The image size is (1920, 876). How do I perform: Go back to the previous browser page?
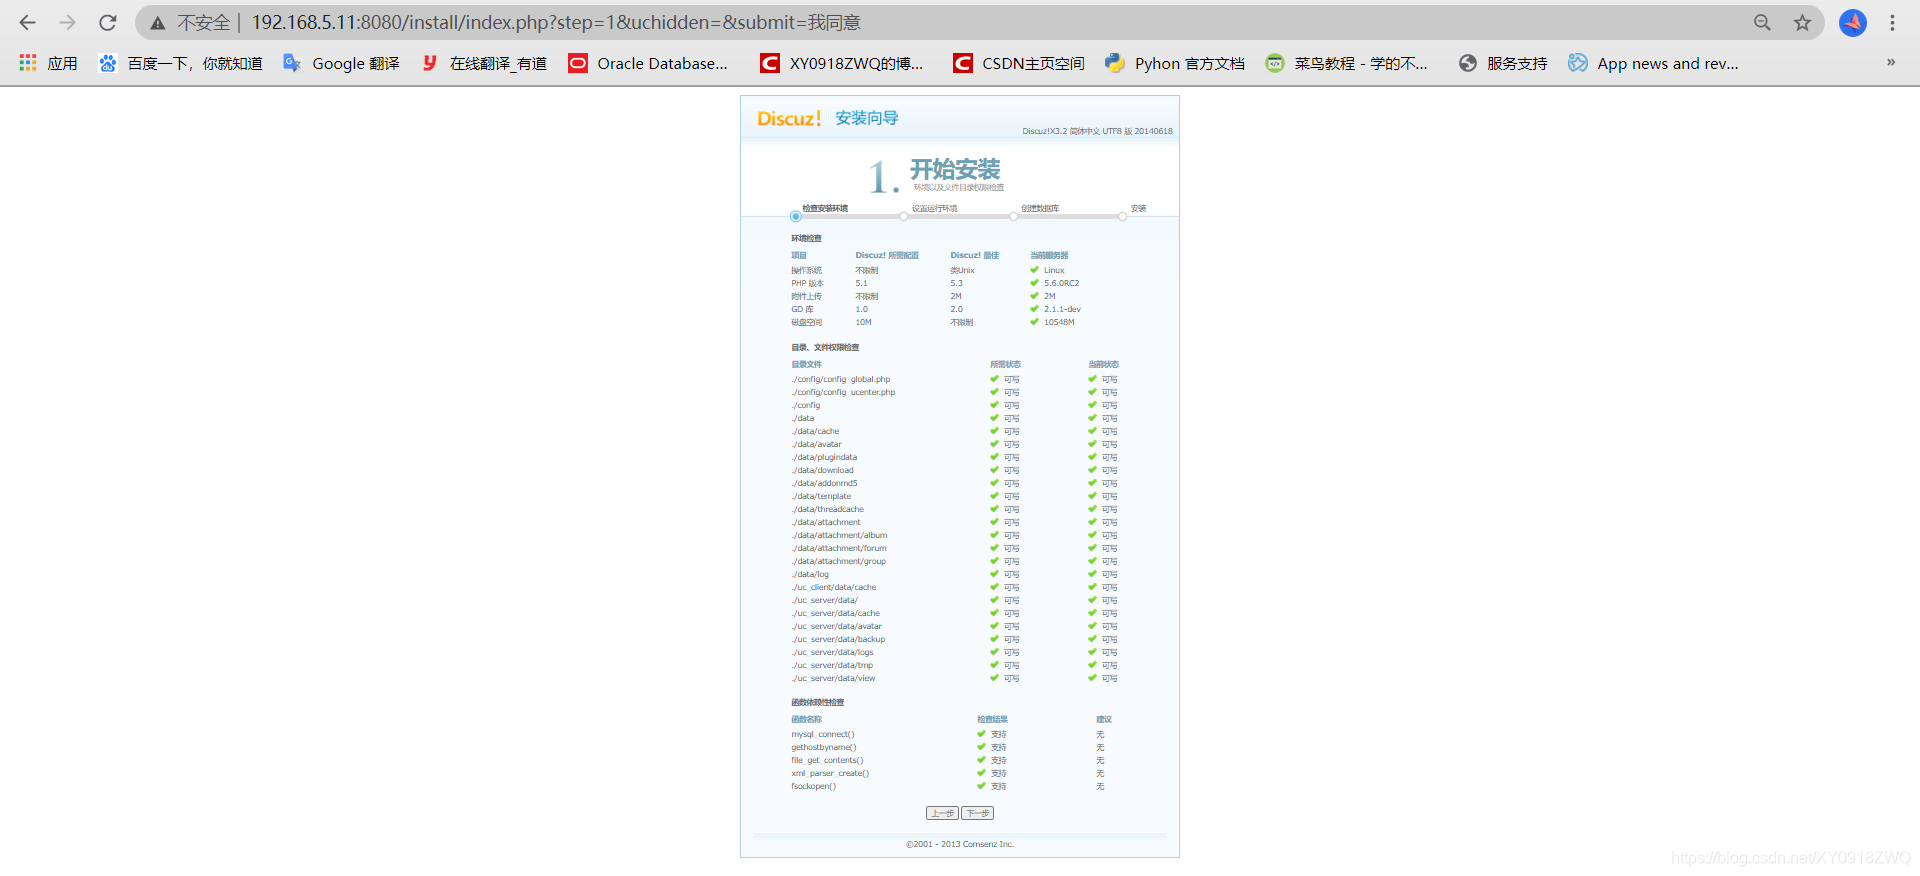(x=27, y=22)
